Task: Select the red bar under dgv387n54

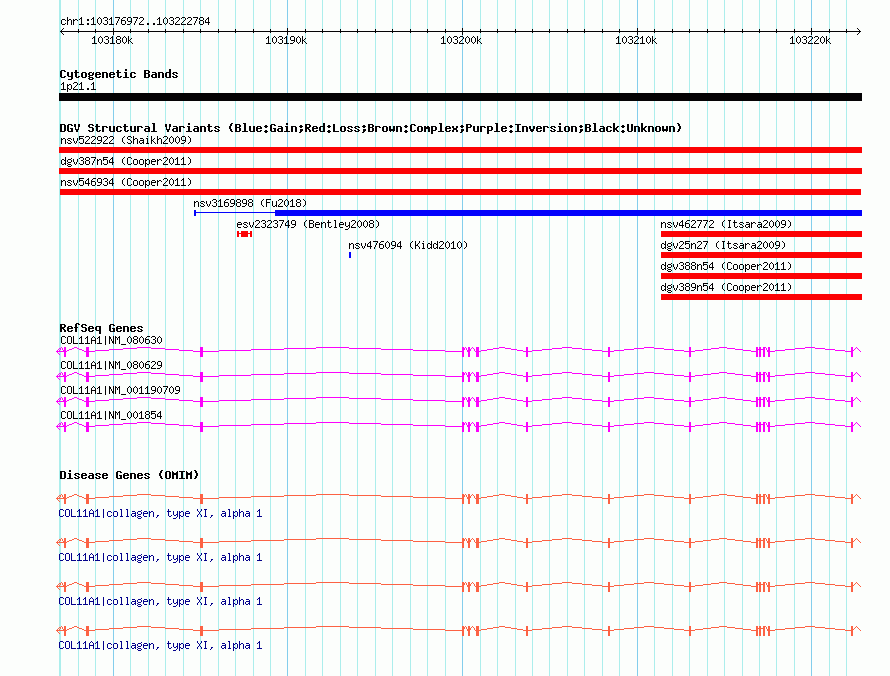Action: click(460, 171)
